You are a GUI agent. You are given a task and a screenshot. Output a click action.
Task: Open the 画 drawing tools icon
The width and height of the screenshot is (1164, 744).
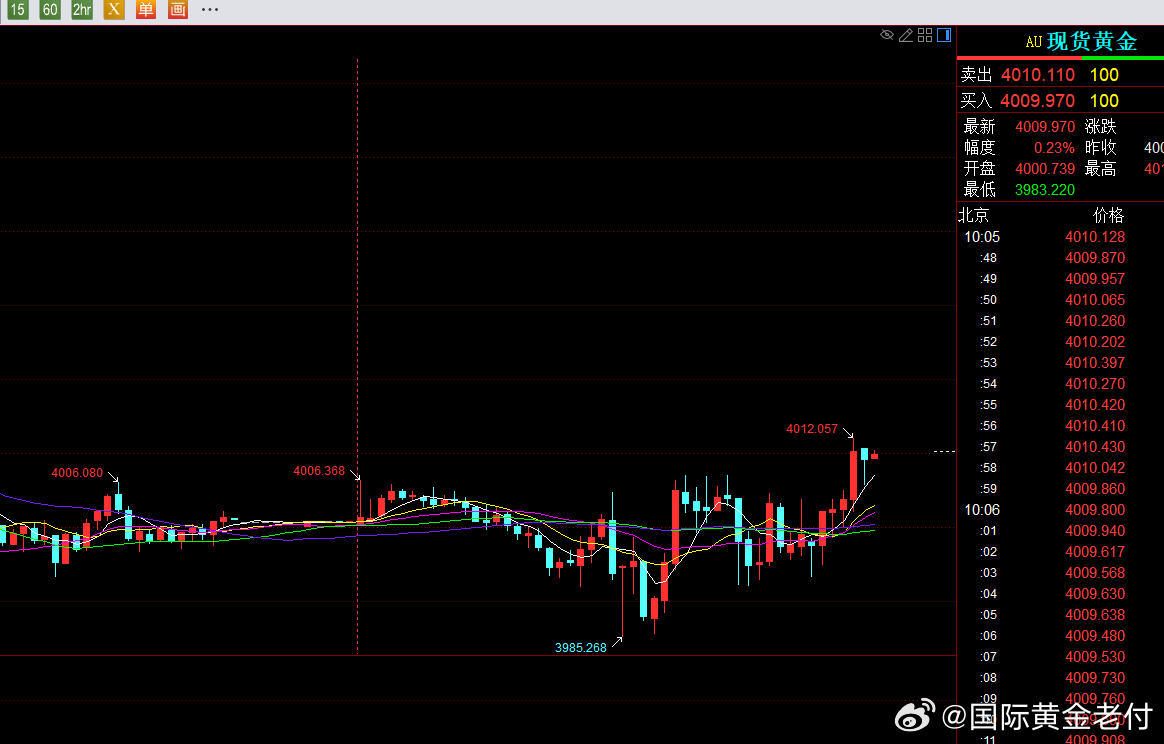point(177,10)
